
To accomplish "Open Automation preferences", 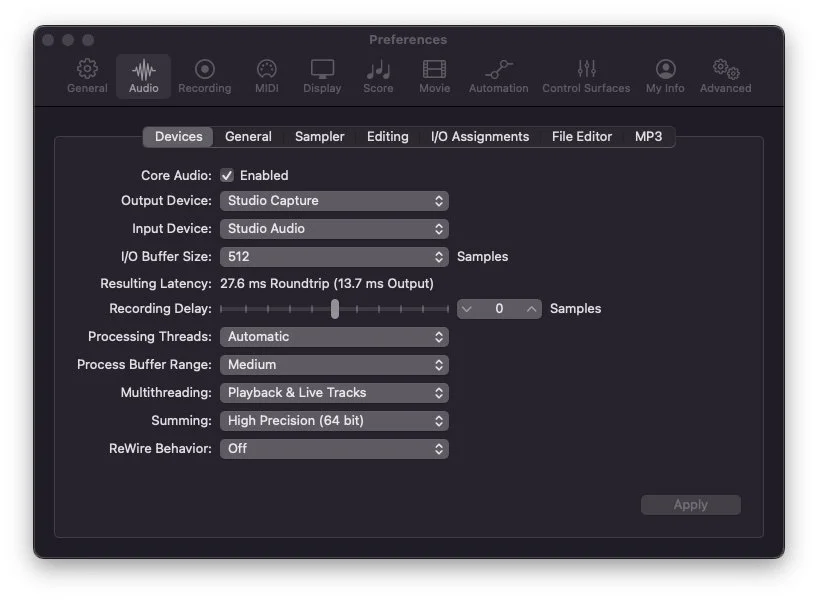I will tap(497, 75).
